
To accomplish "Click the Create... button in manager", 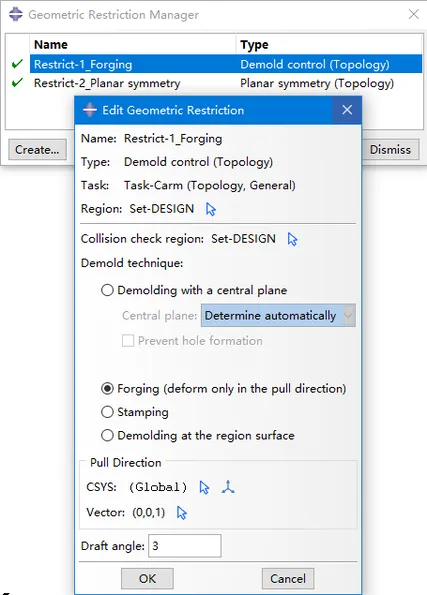I will click(x=37, y=150).
